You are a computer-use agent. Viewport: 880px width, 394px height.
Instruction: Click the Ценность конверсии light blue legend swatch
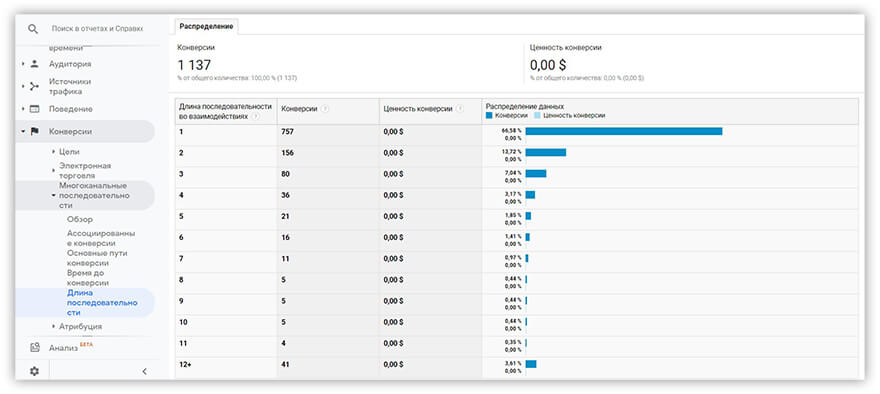pos(537,116)
